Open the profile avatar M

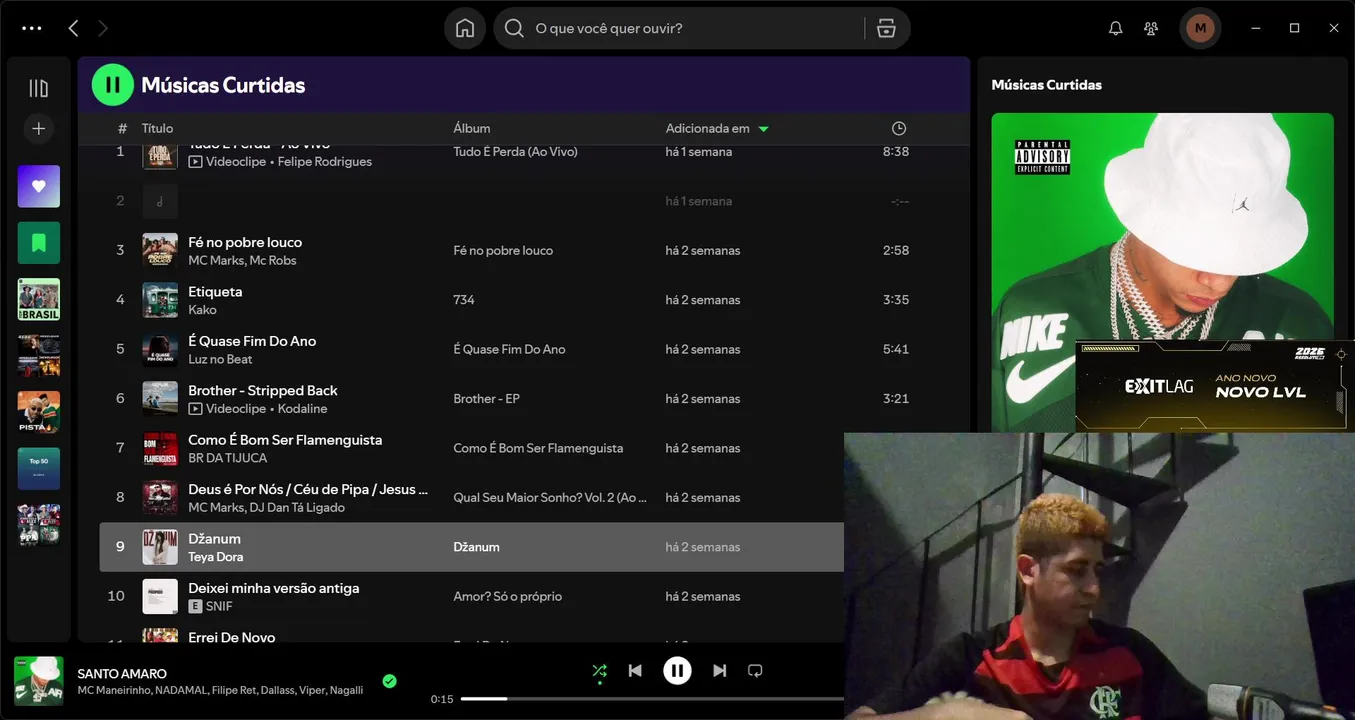pyautogui.click(x=1200, y=28)
